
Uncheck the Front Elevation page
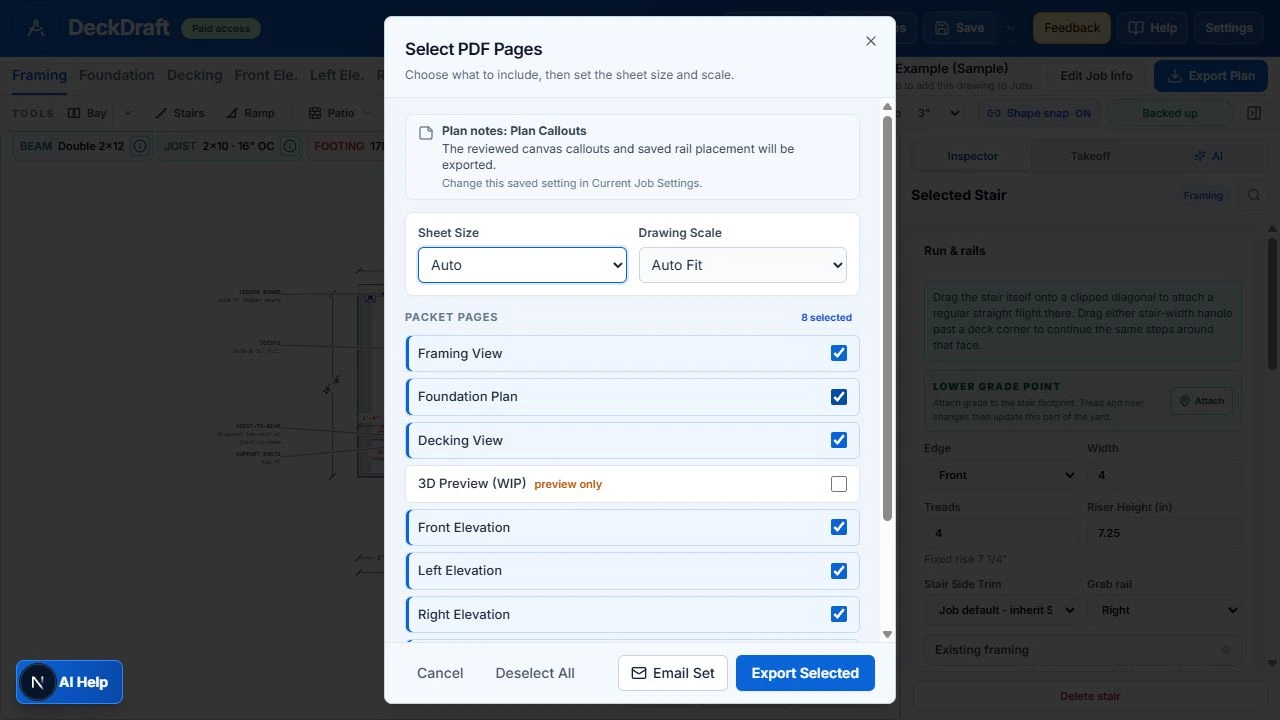click(839, 527)
